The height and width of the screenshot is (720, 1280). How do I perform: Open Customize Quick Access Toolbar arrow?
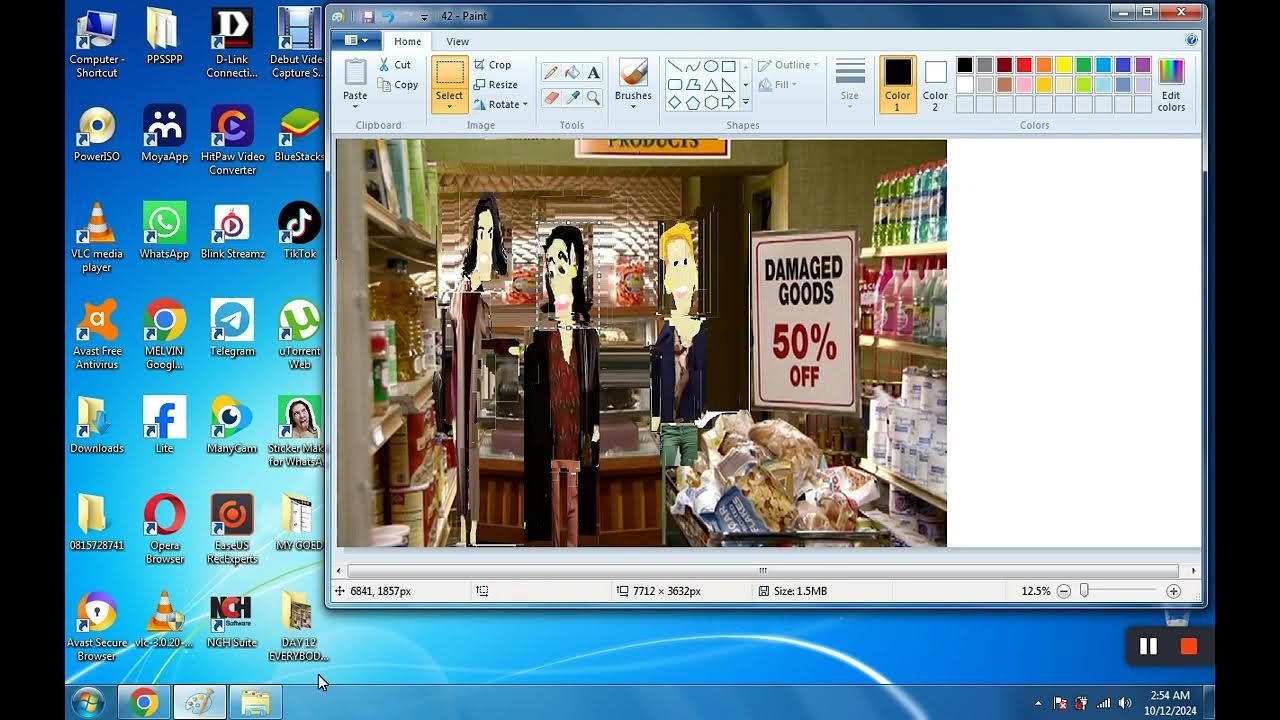[424, 17]
